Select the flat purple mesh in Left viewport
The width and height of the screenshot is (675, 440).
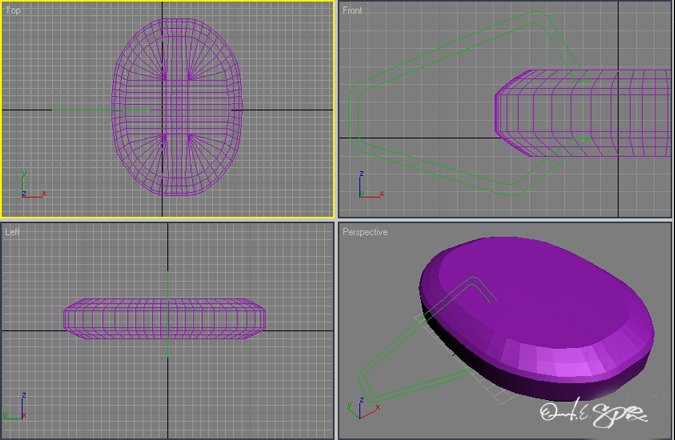tap(165, 318)
